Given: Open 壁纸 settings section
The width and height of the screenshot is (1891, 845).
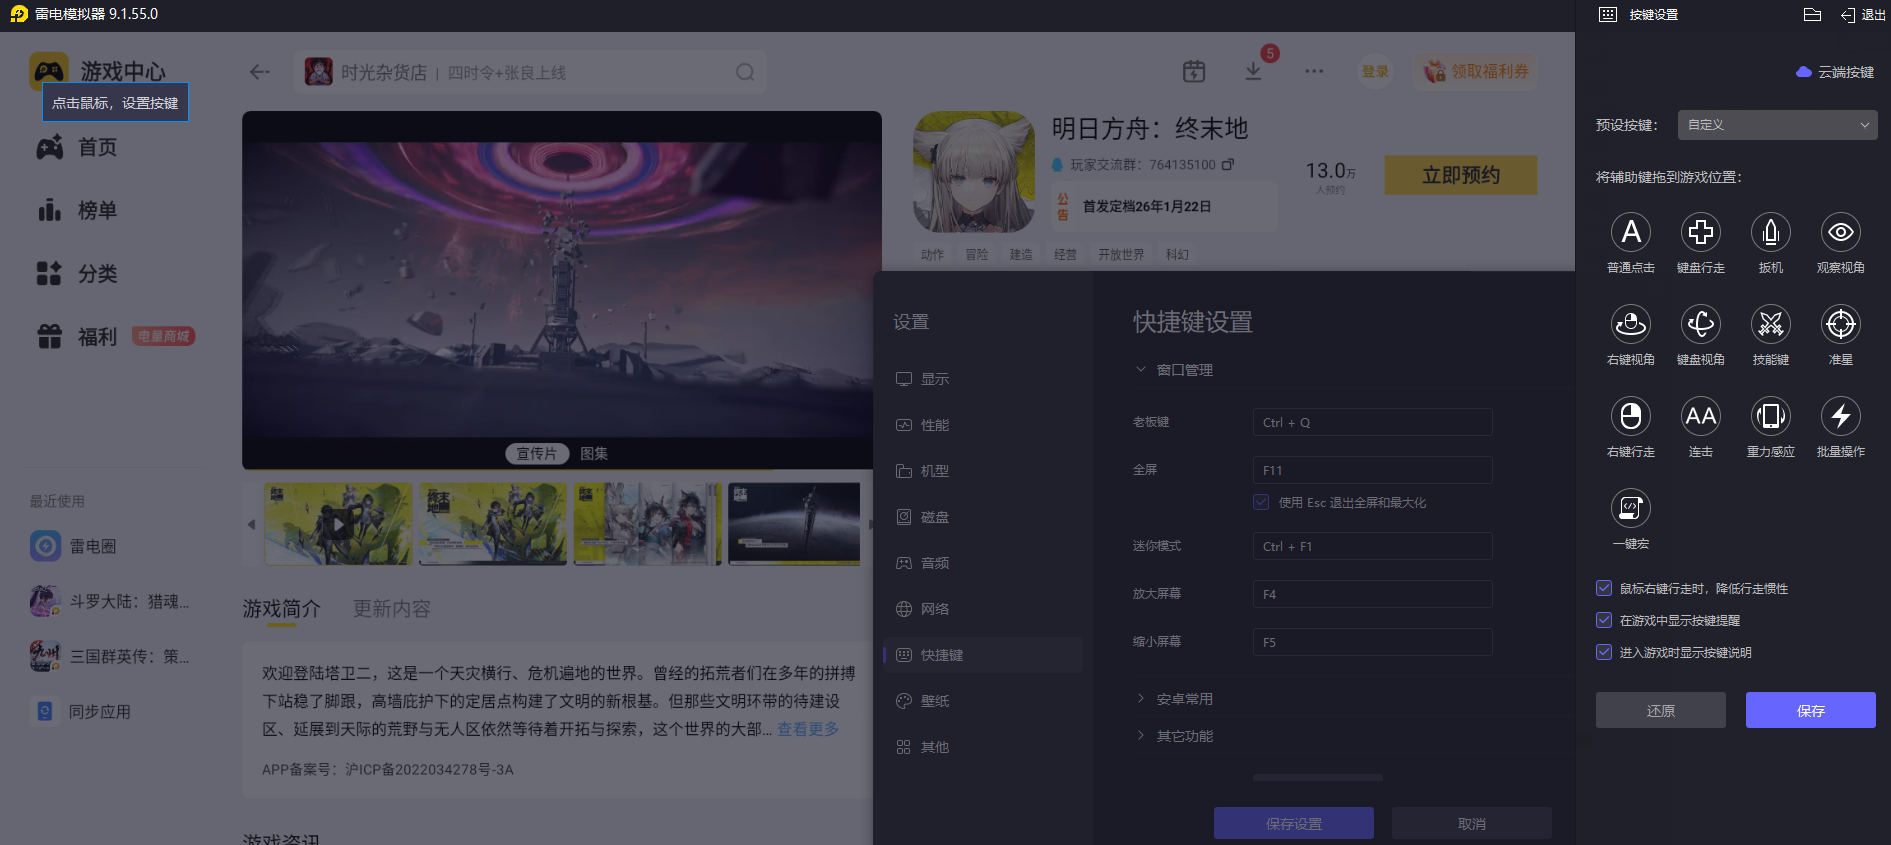Looking at the screenshot, I should point(983,701).
